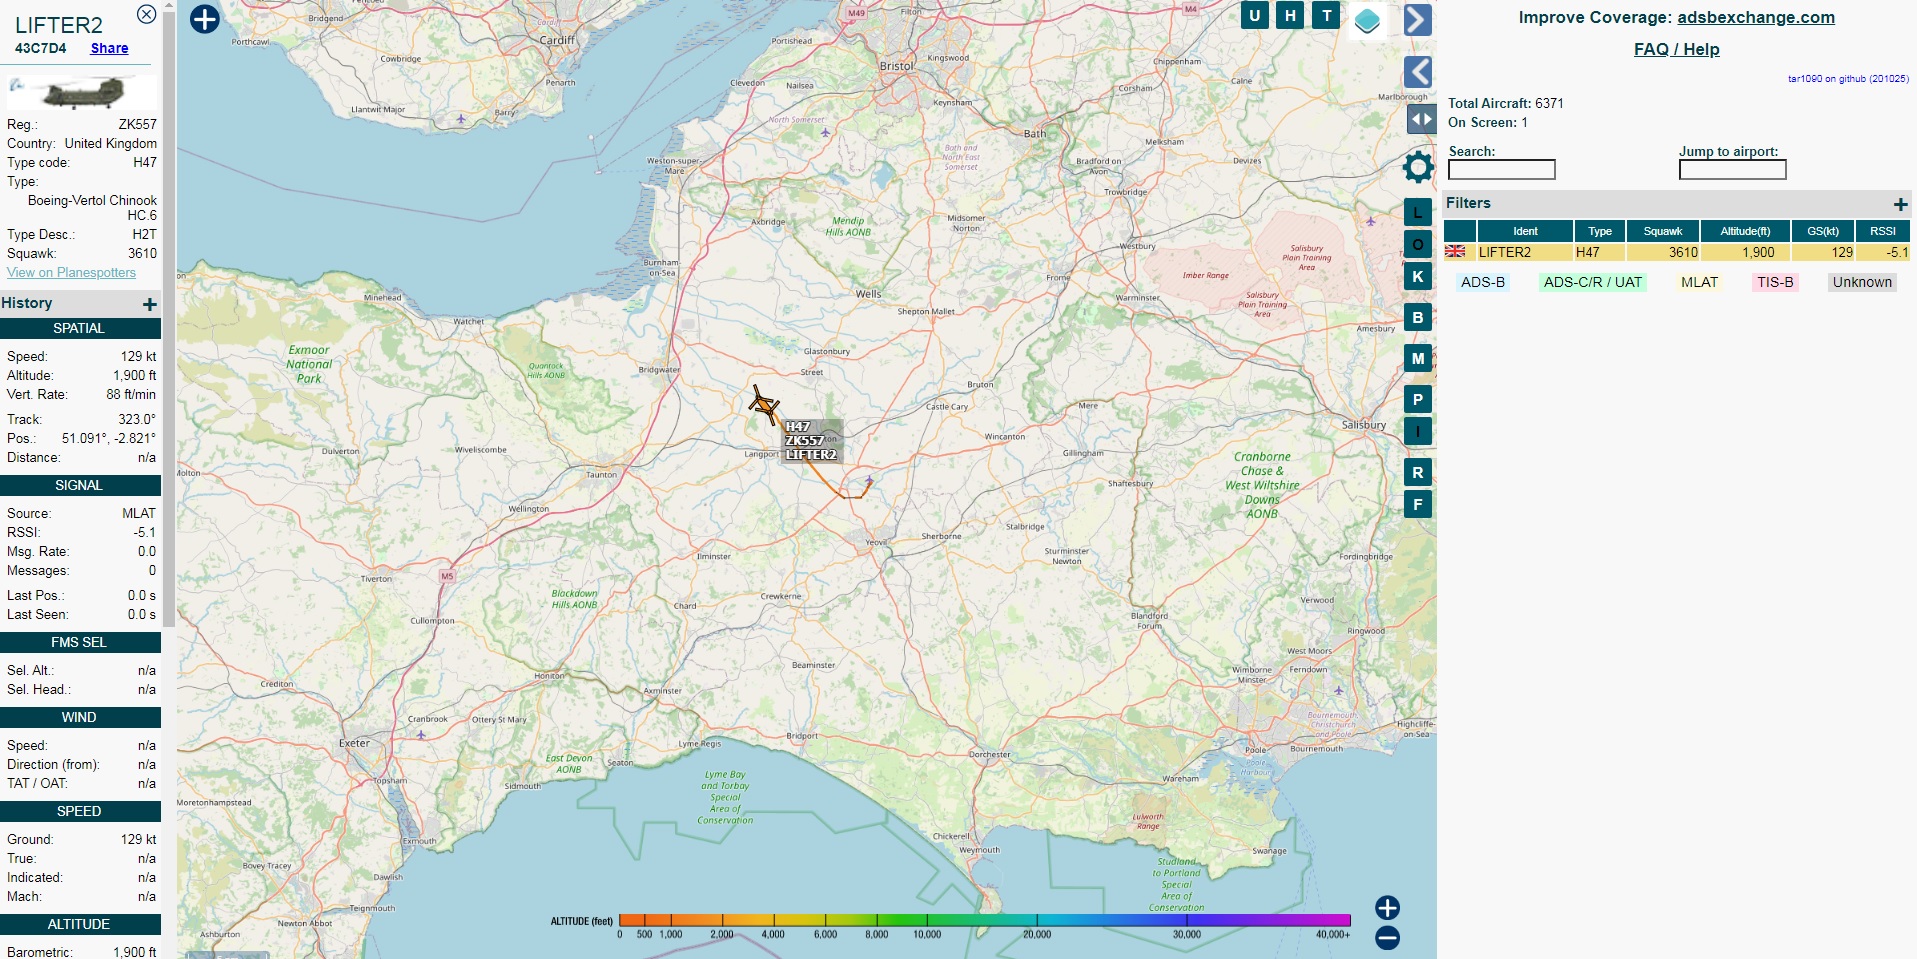Click the Pos. 51.091°, -2.821° value
Viewport: 1917px width, 959px height.
click(x=108, y=438)
